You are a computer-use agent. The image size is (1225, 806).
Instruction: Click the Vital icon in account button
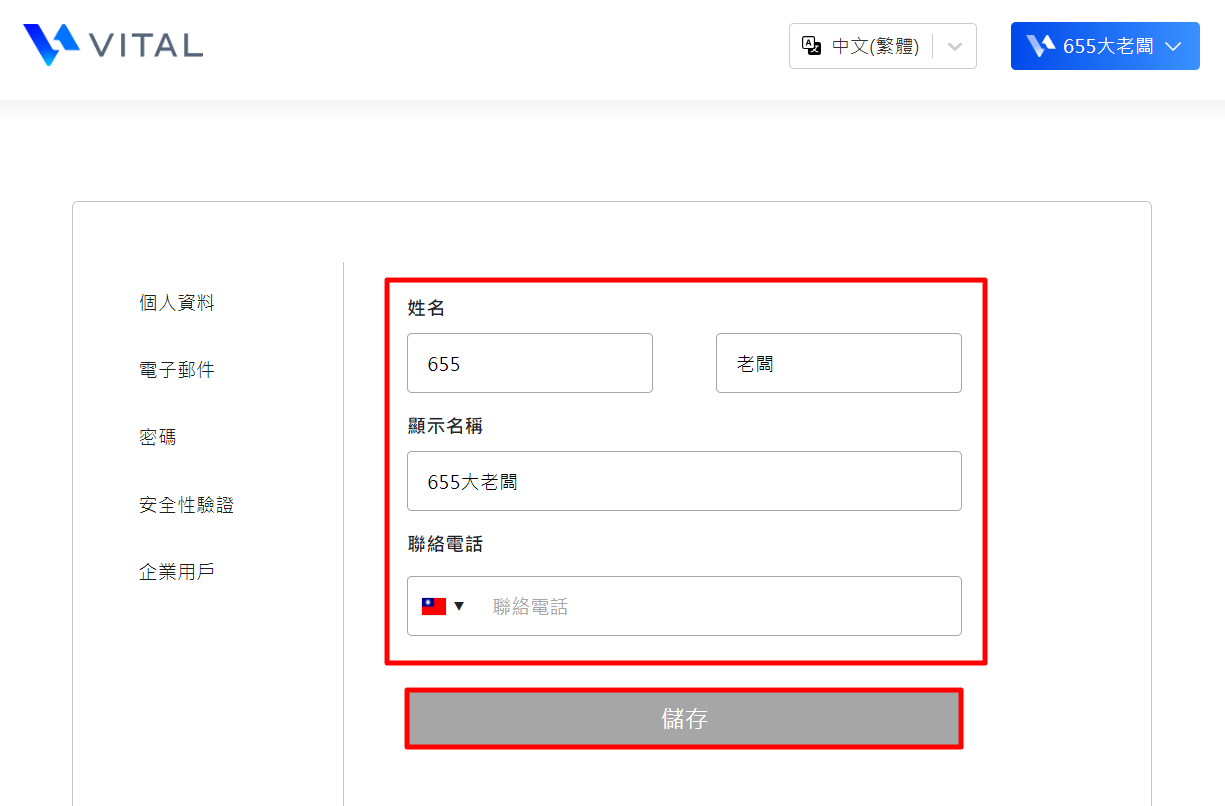coord(1041,46)
